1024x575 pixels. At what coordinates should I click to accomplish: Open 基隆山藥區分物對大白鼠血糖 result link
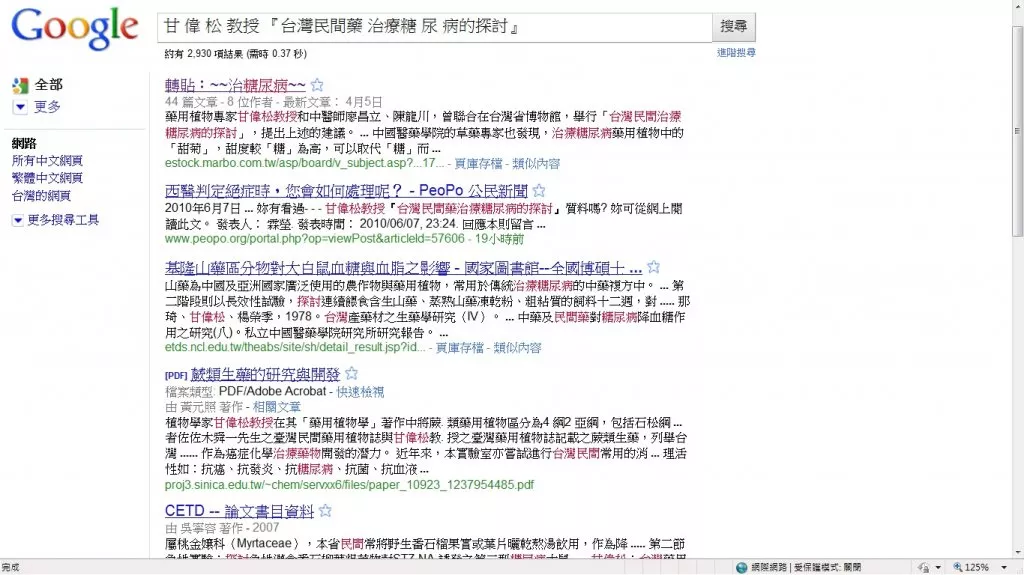[x=403, y=268]
